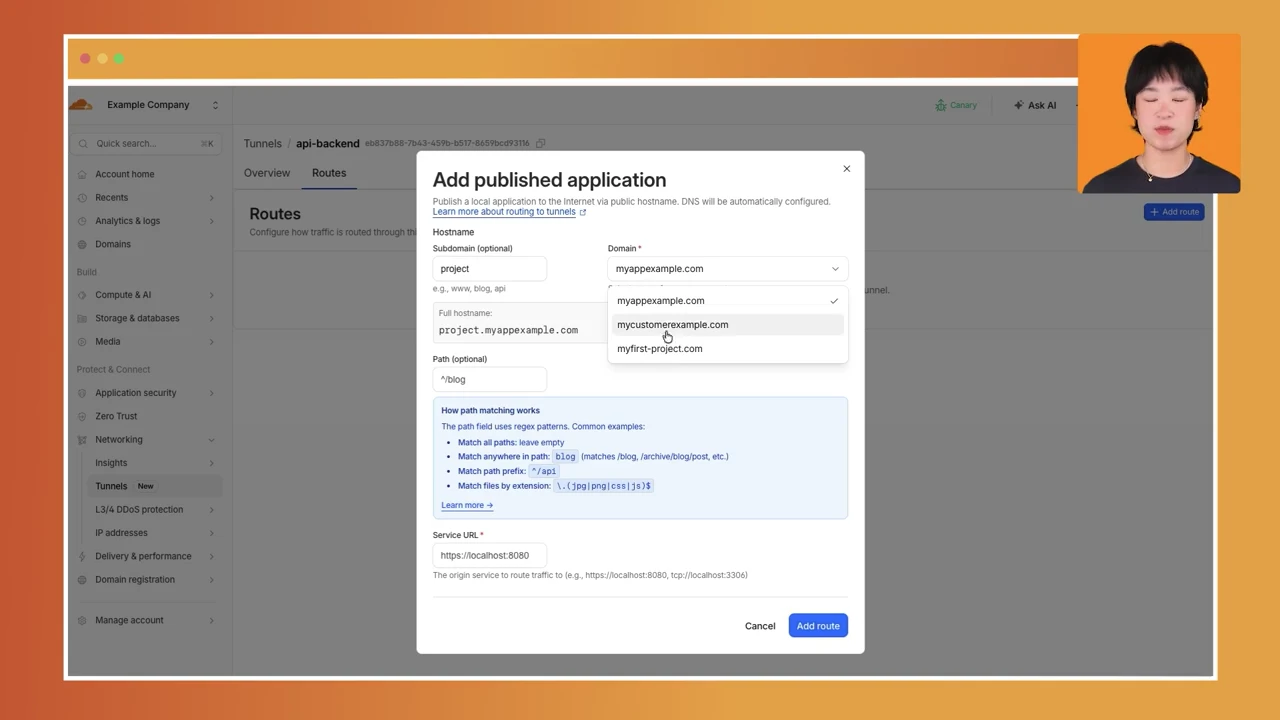Collapse the Networking section chevron
The height and width of the screenshot is (720, 1280).
(211, 440)
